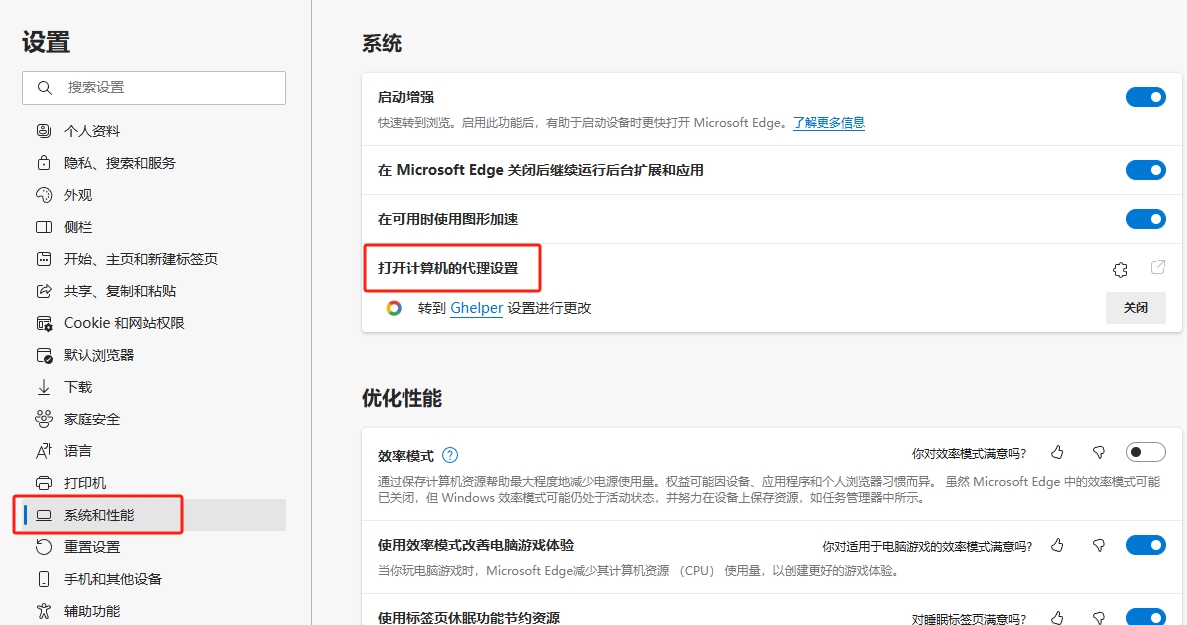Click inside the 搜索设置 search box
The height and width of the screenshot is (625, 1187).
pyautogui.click(x=154, y=88)
